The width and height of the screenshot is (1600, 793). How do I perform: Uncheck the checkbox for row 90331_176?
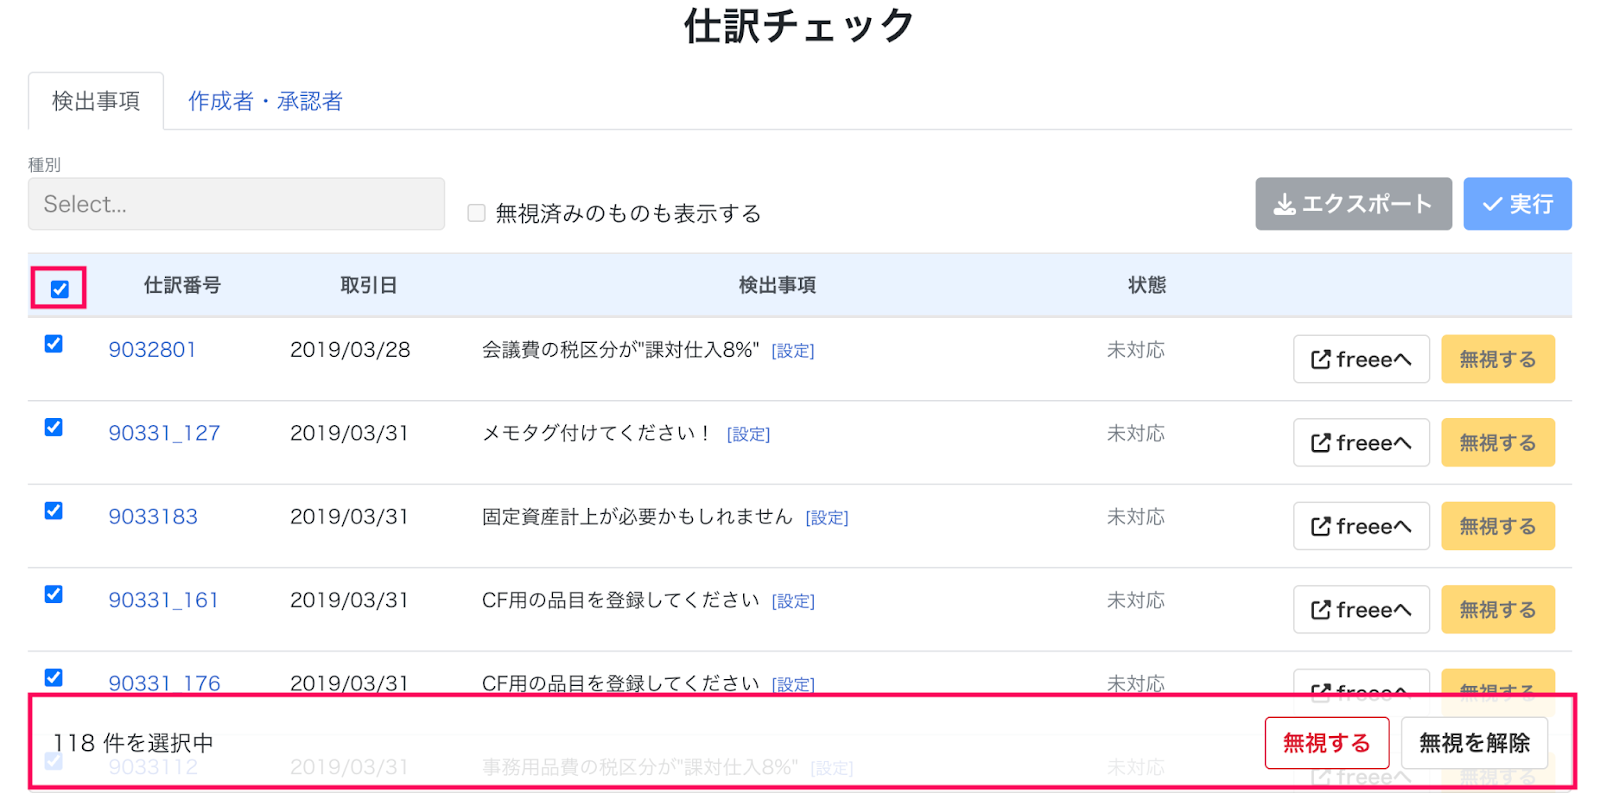click(x=54, y=678)
